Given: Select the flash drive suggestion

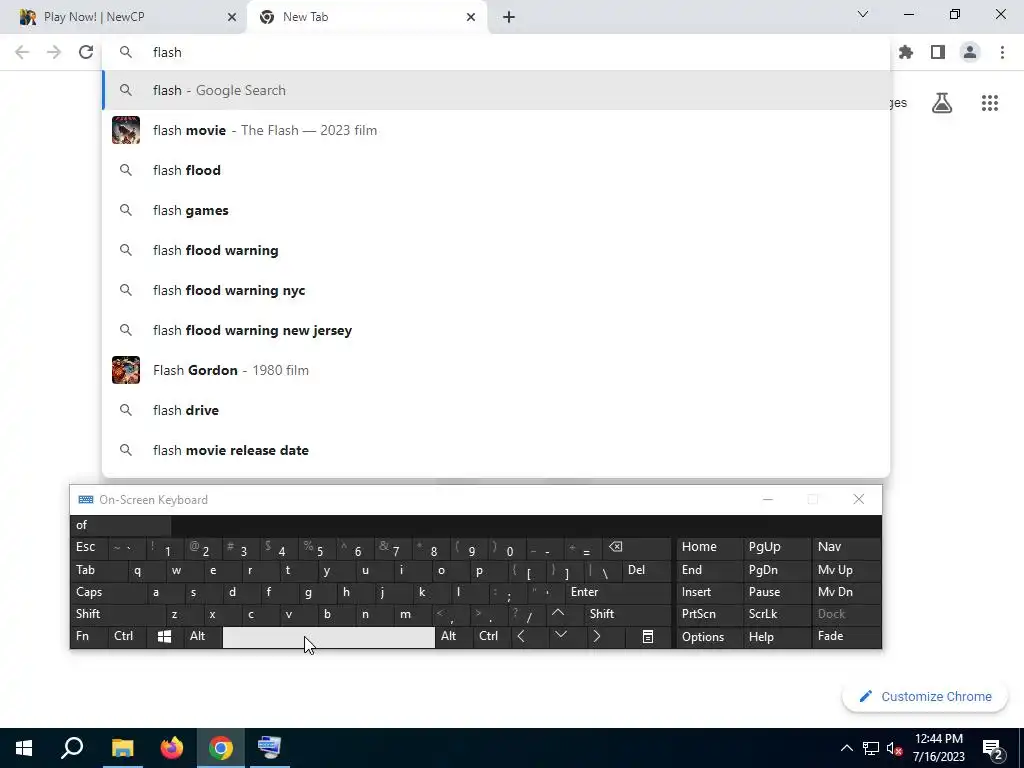Looking at the screenshot, I should pos(496,410).
